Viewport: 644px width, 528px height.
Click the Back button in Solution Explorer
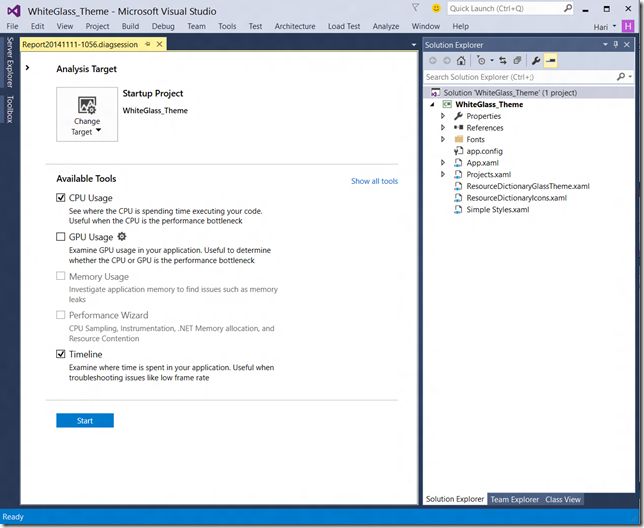pos(432,61)
